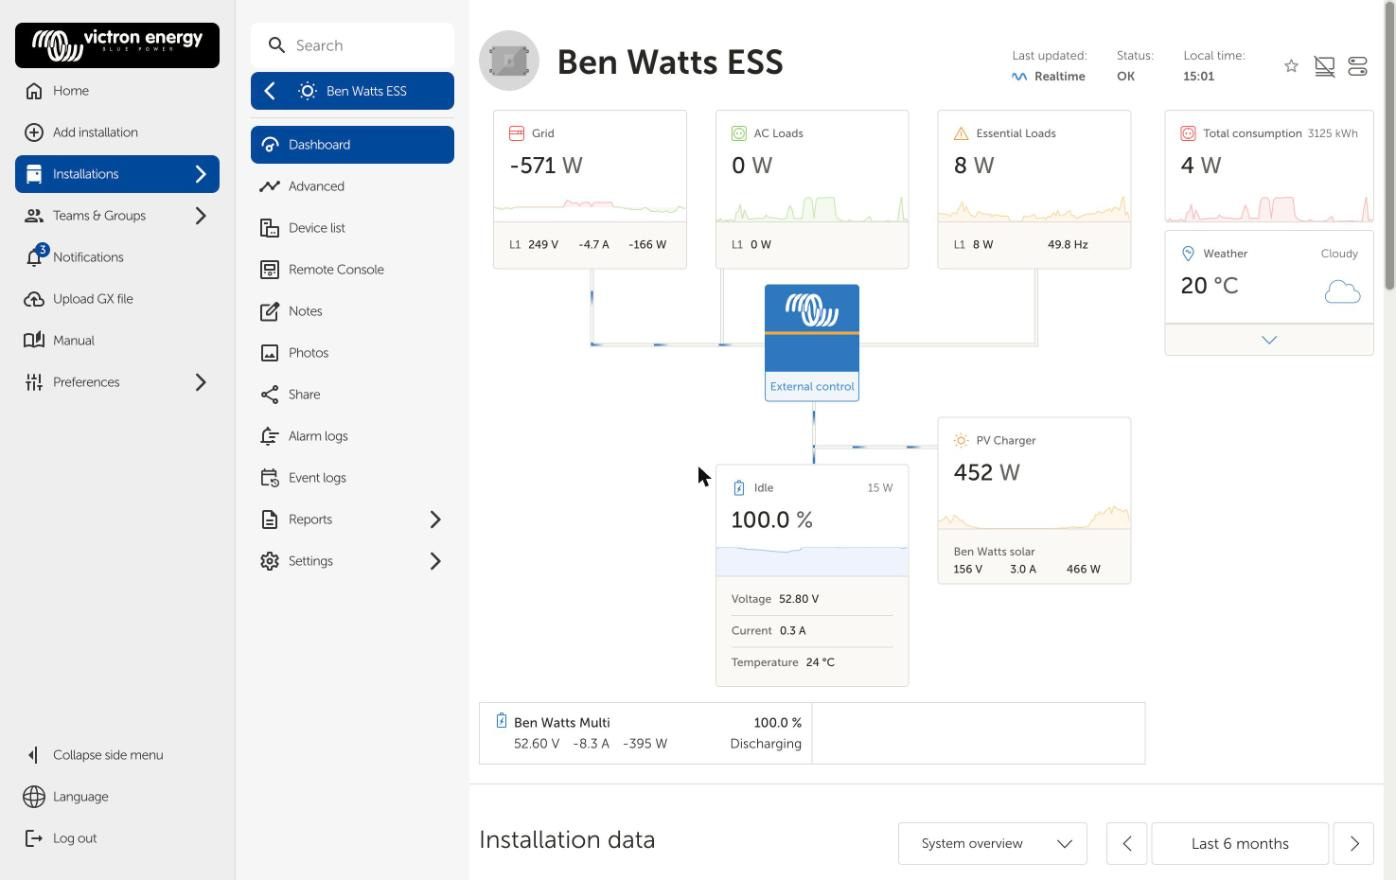Click the Grid widget icon

pos(517,133)
